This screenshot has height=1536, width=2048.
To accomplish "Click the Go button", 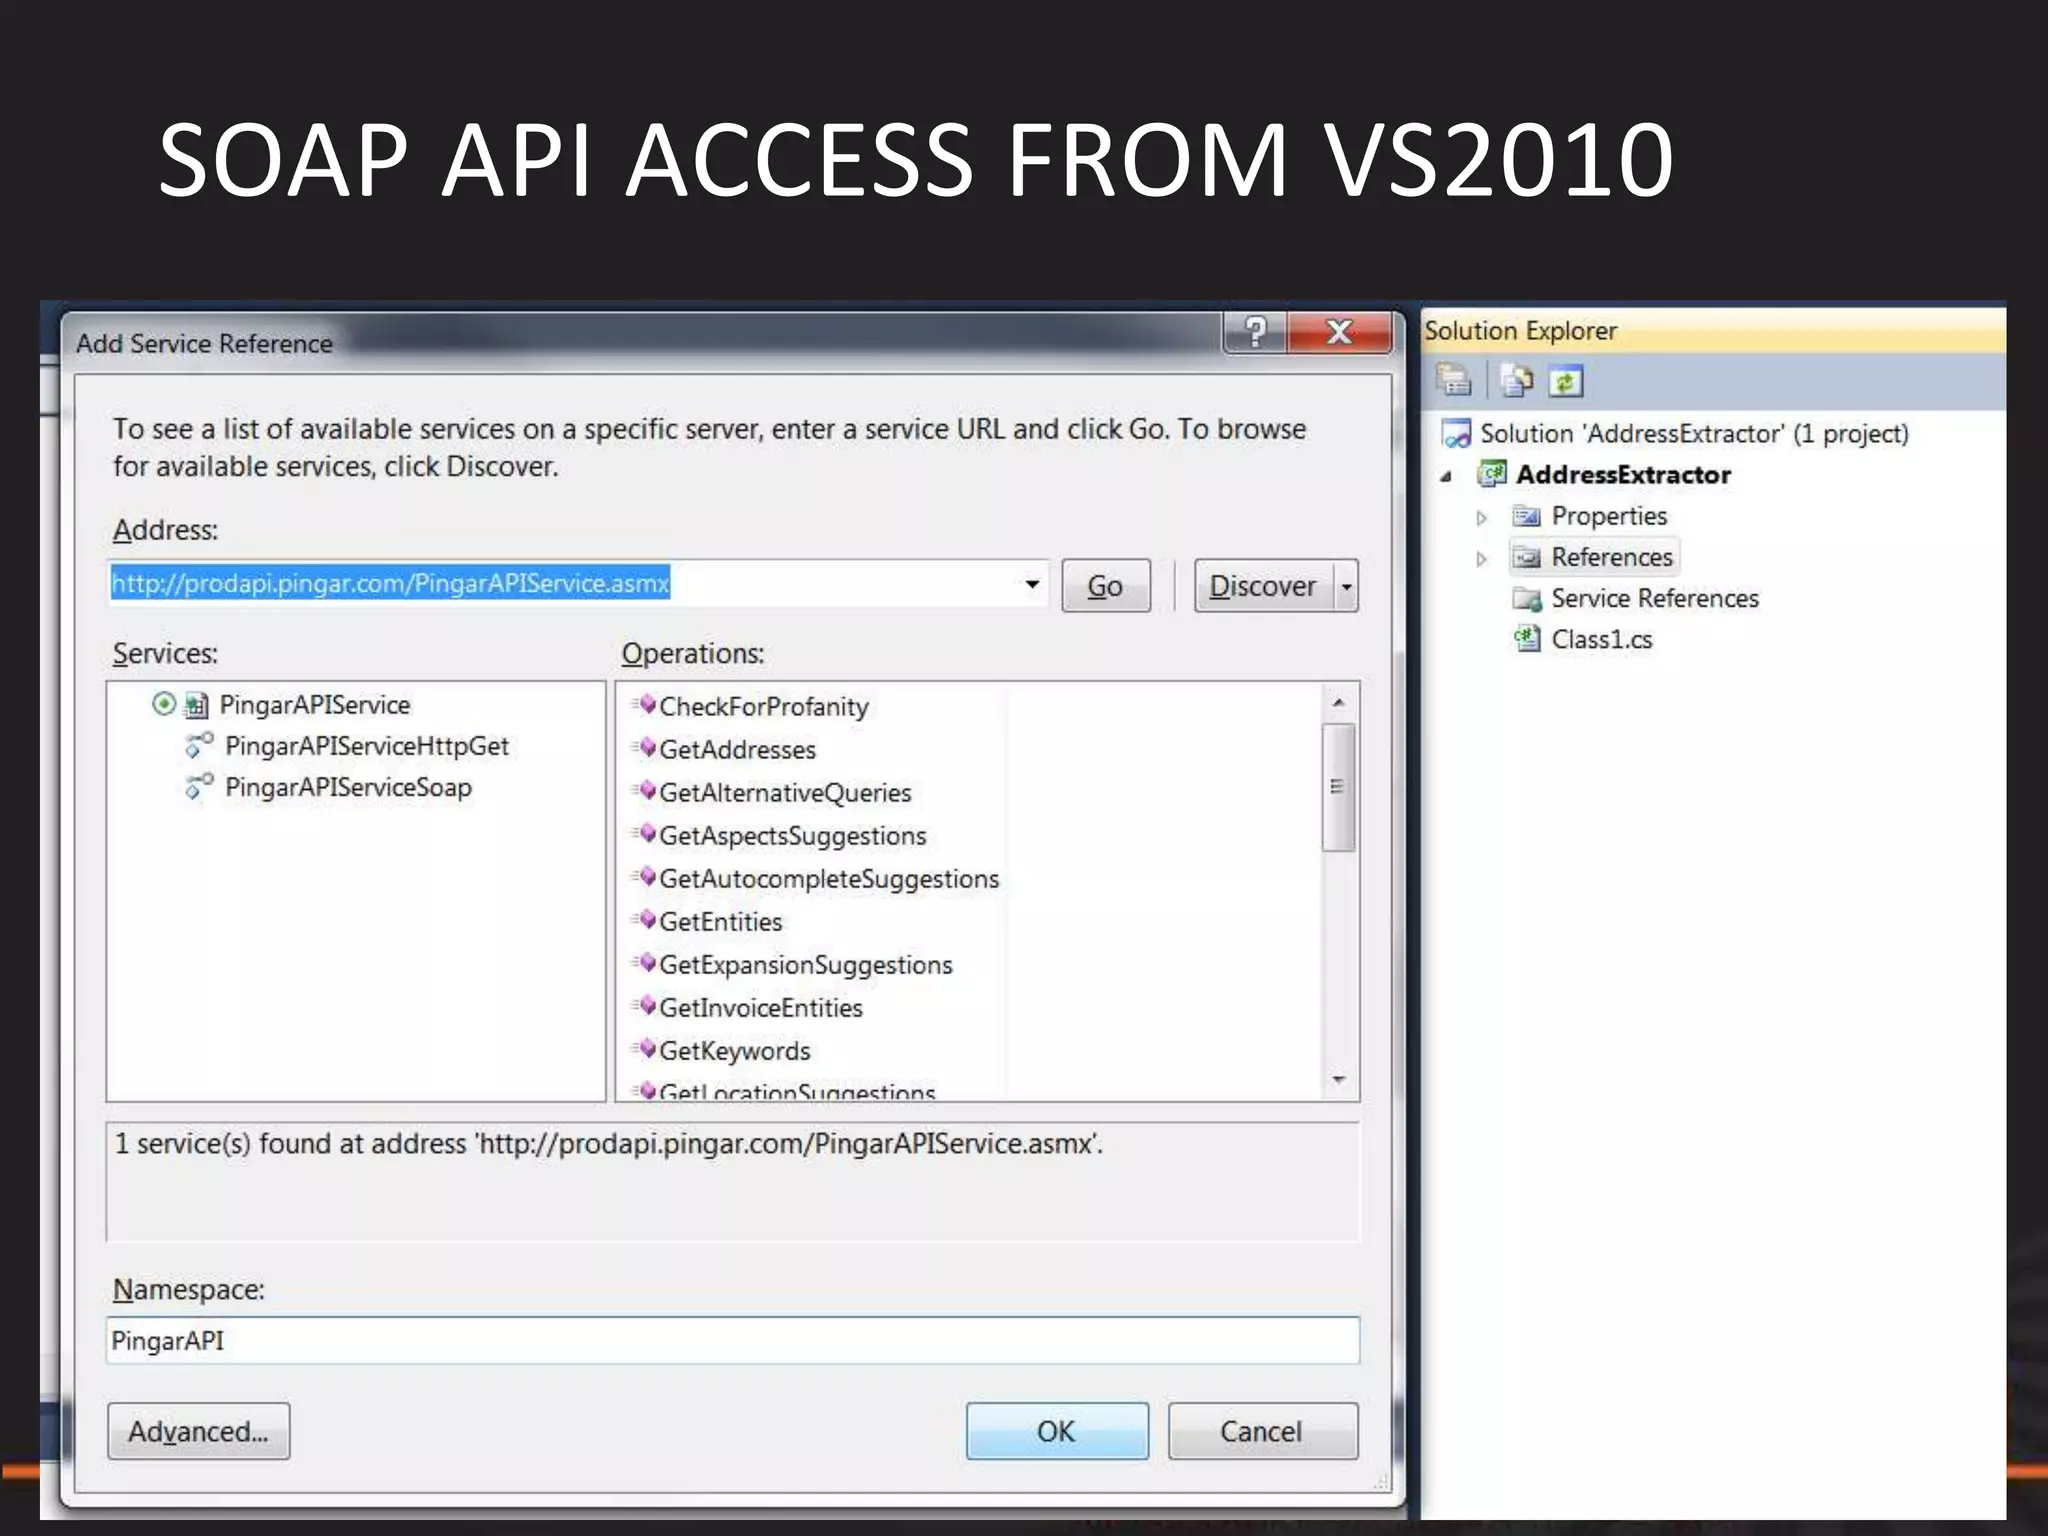I will pyautogui.click(x=1105, y=586).
